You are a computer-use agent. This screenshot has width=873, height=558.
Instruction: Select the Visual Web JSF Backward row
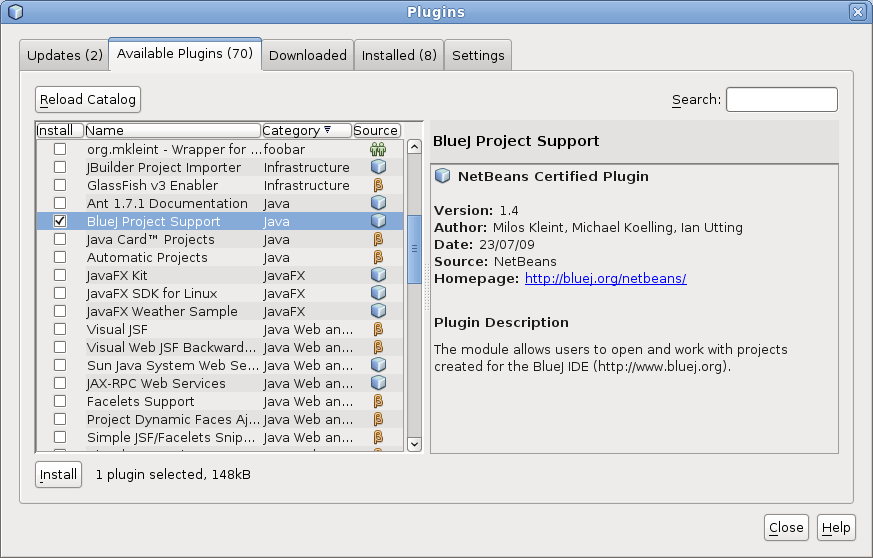[220, 347]
